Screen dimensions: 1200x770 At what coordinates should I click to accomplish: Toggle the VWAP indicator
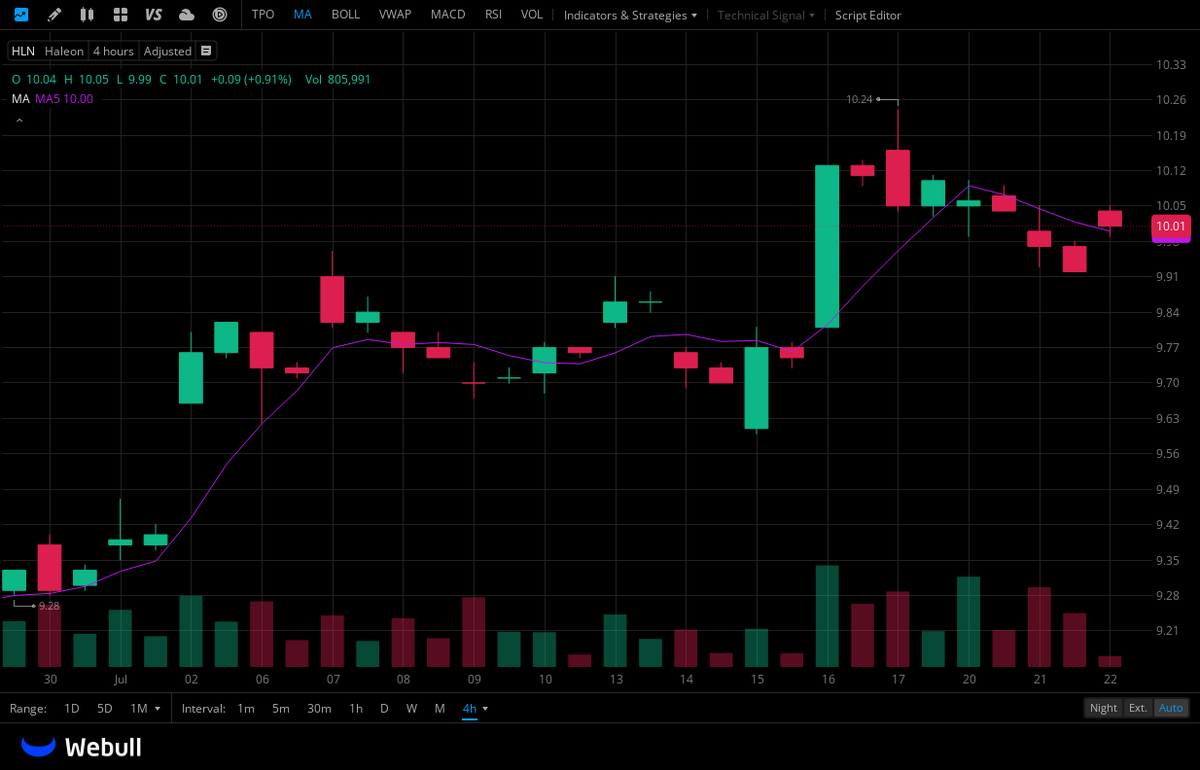[395, 15]
